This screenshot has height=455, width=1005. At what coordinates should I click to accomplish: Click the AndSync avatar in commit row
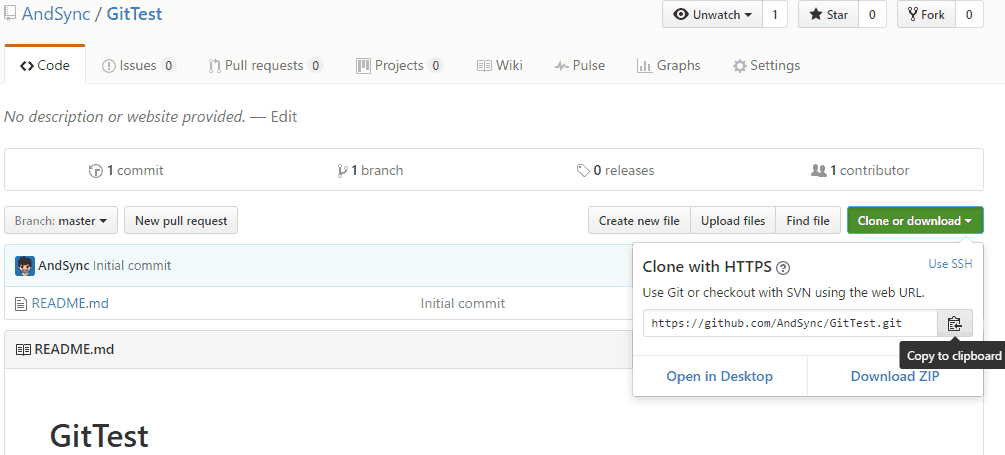click(25, 266)
